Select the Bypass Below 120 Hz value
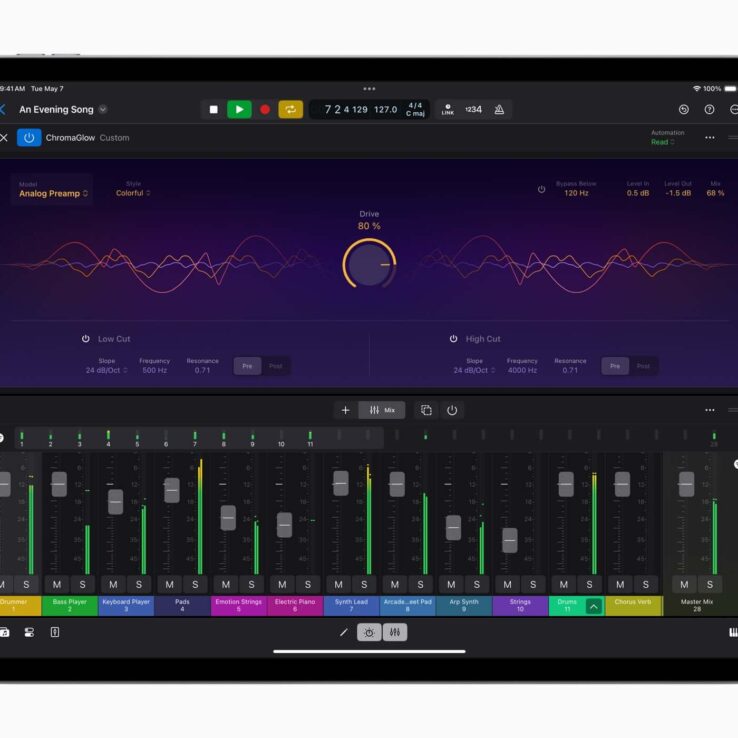The width and height of the screenshot is (738, 738). 576,193
